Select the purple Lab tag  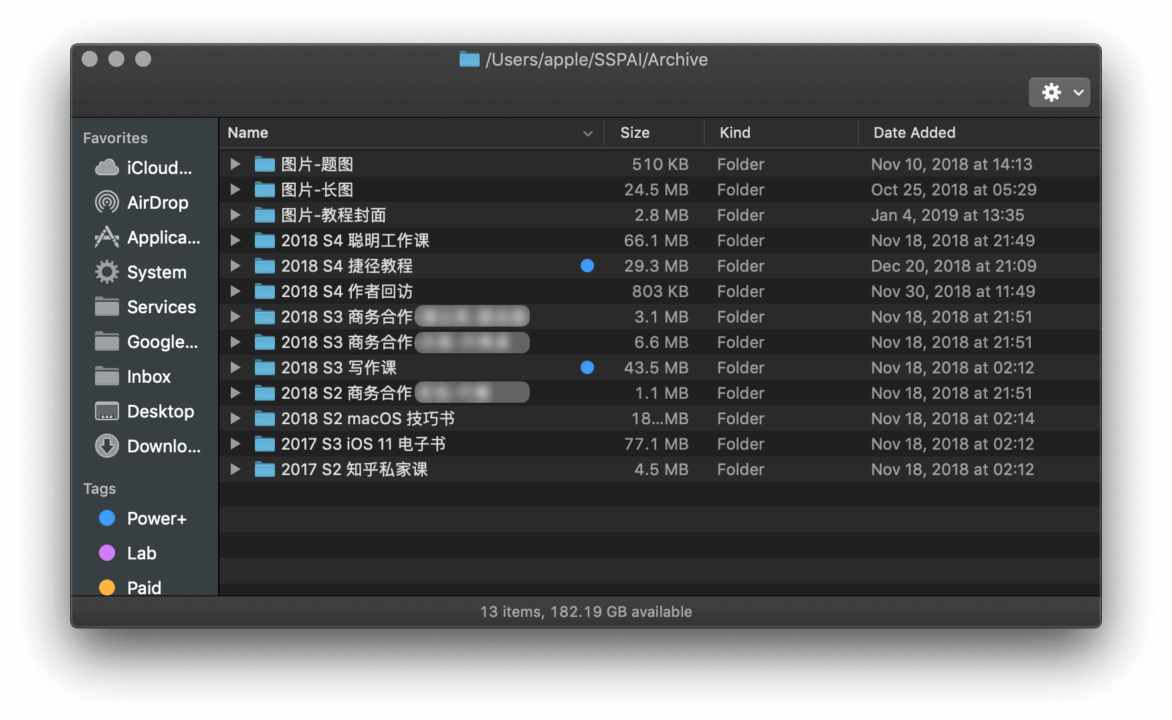107,553
